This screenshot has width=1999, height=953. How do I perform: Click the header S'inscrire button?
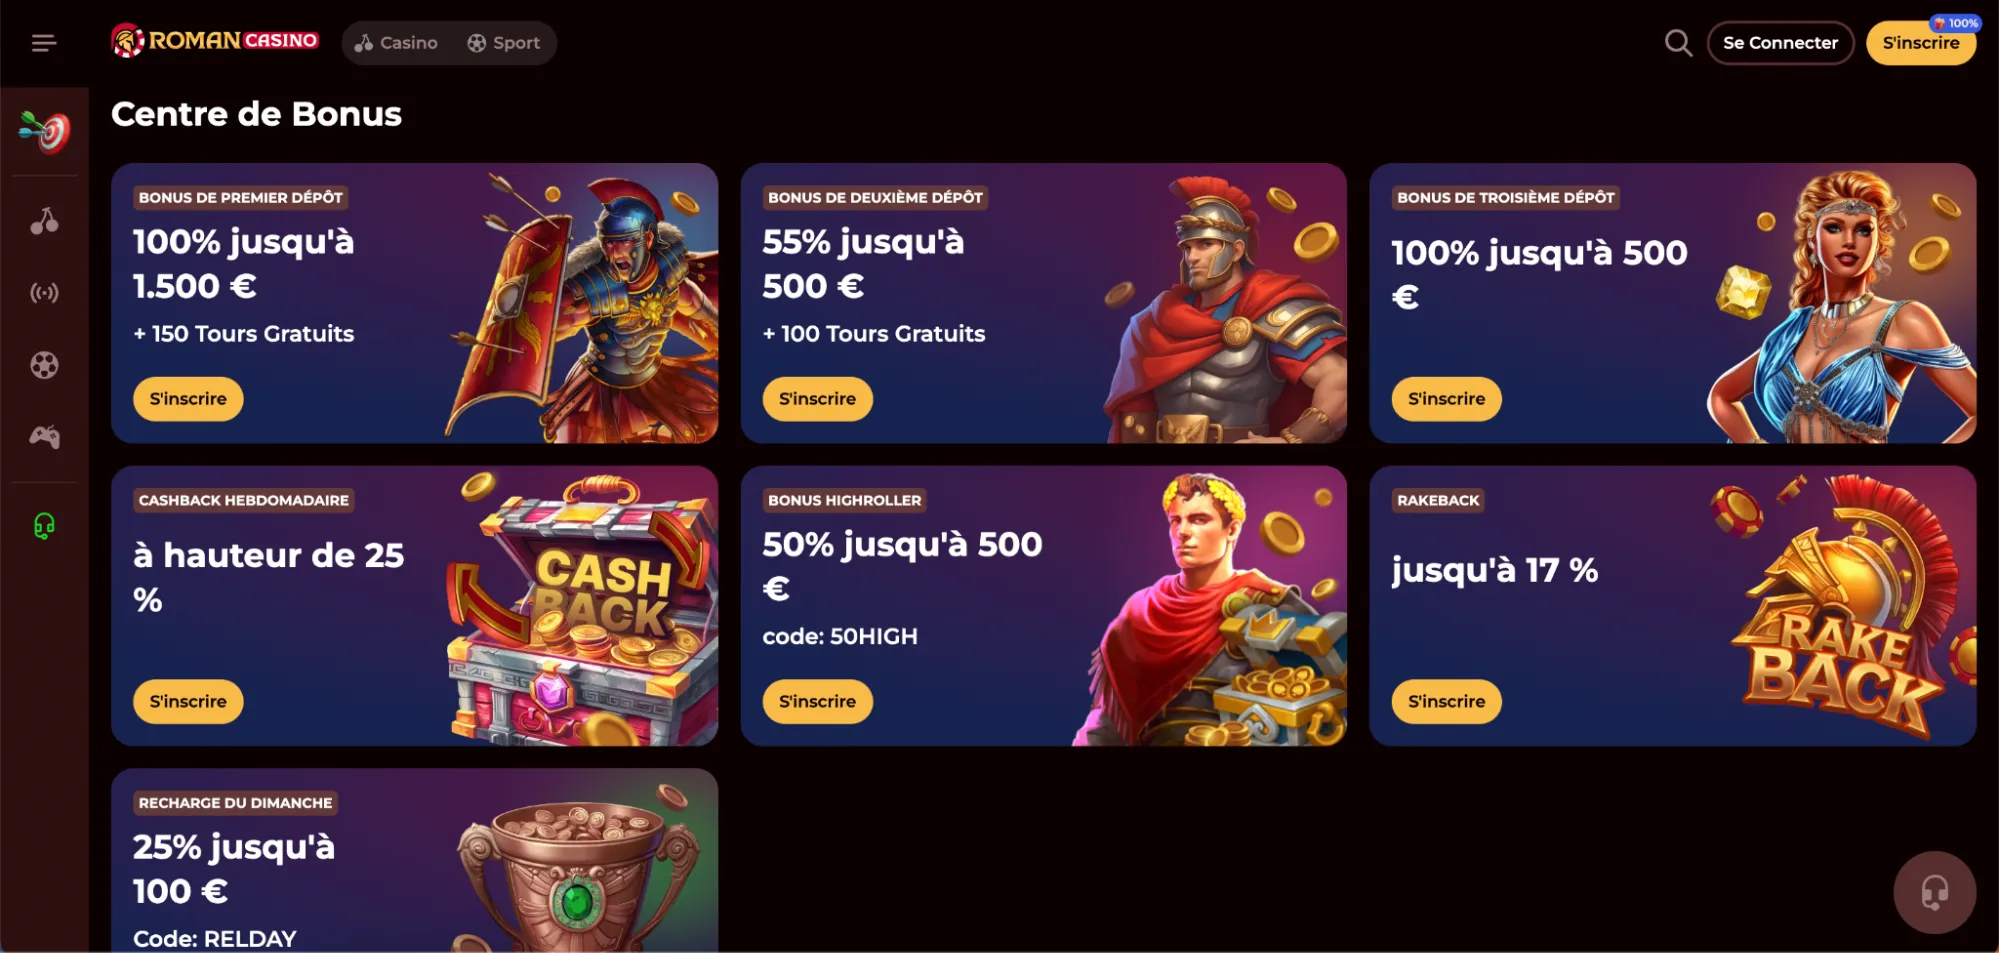pyautogui.click(x=1920, y=43)
